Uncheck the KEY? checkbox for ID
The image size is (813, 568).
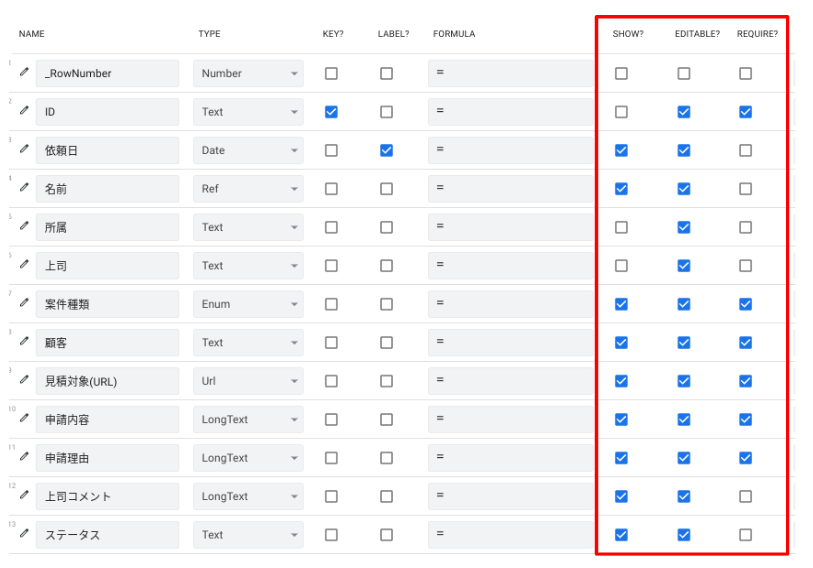(331, 112)
